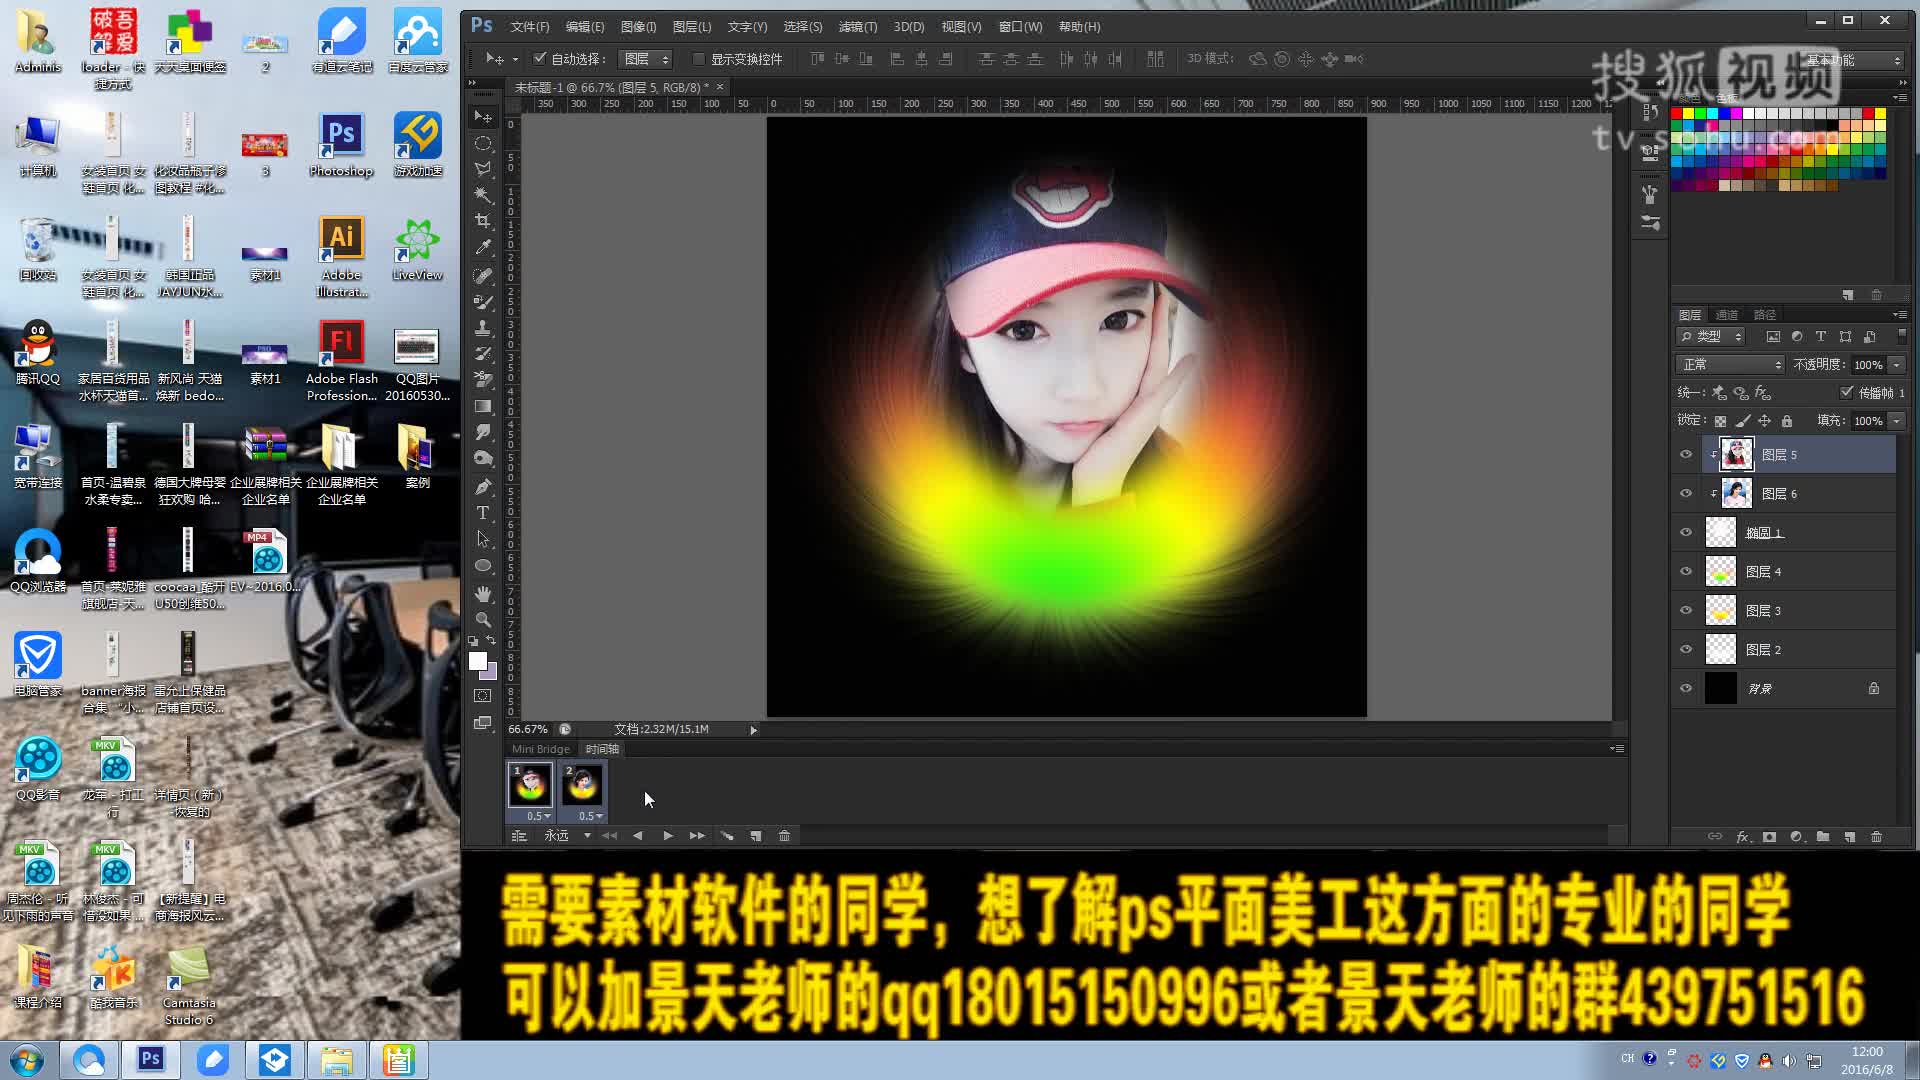Open the 文件(F) menu
This screenshot has height=1080, width=1920.
point(529,27)
